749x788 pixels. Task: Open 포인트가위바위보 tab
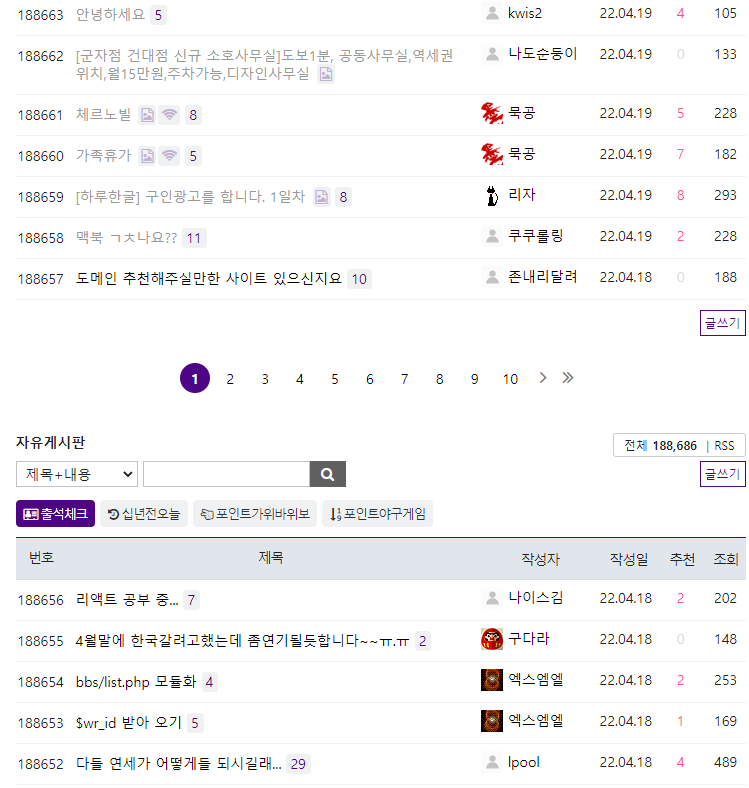click(x=255, y=514)
